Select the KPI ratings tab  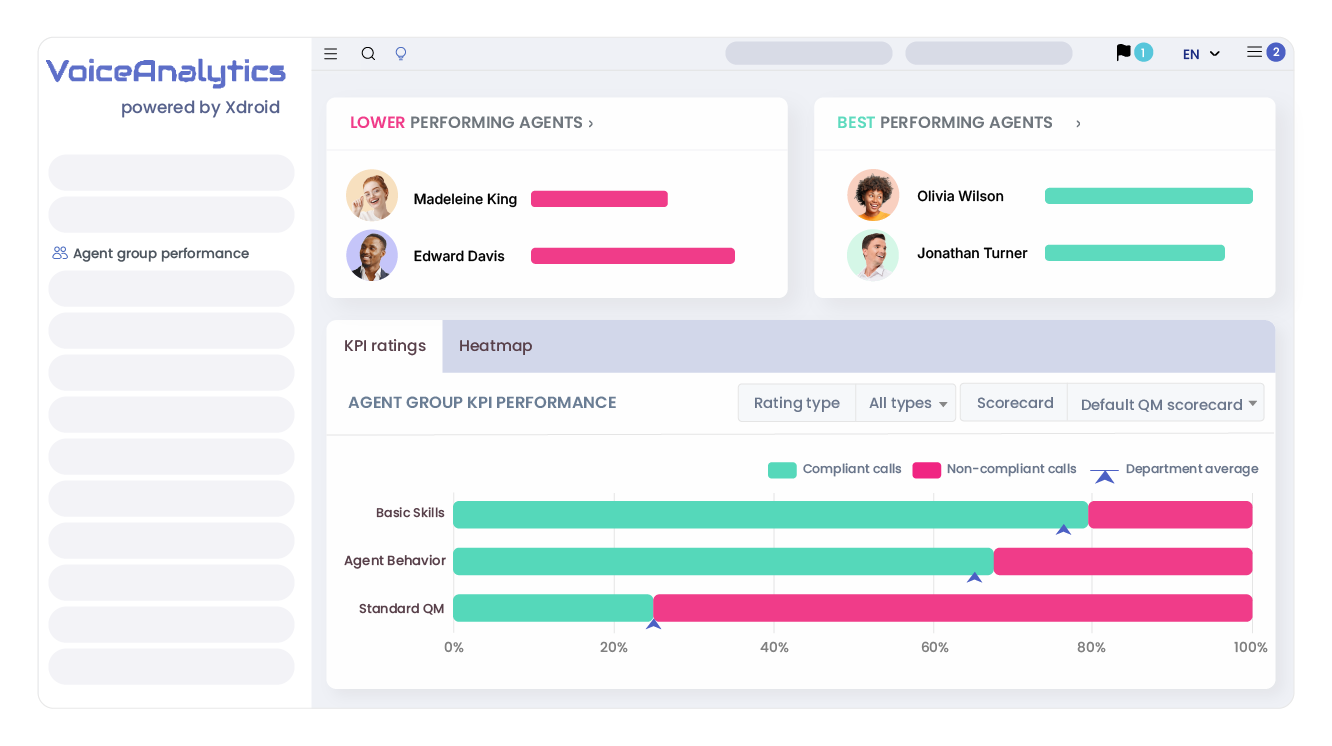385,346
